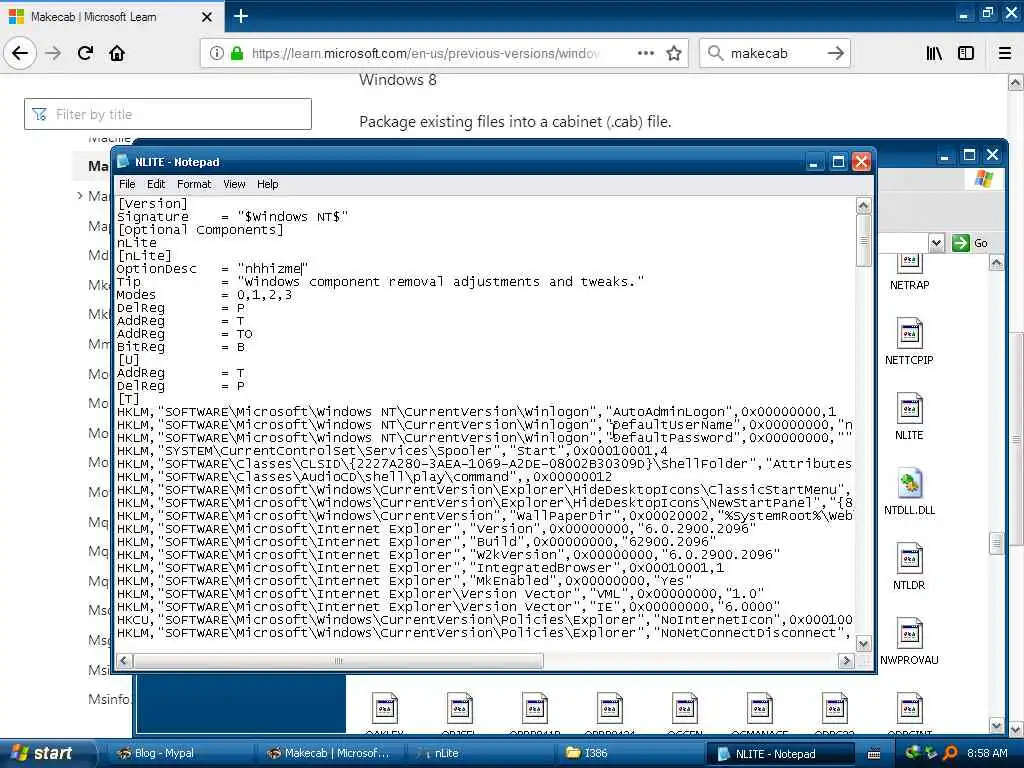Click explorer file list scroll down arrow
This screenshot has width=1024, height=768.
click(x=996, y=725)
